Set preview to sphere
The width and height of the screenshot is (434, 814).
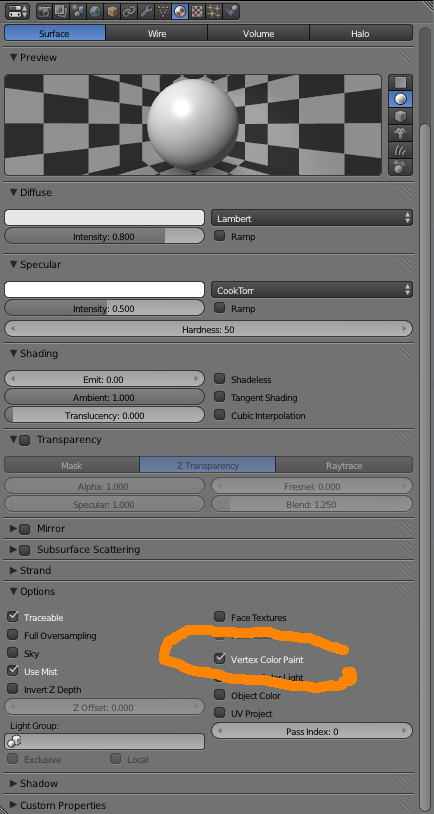[400, 99]
